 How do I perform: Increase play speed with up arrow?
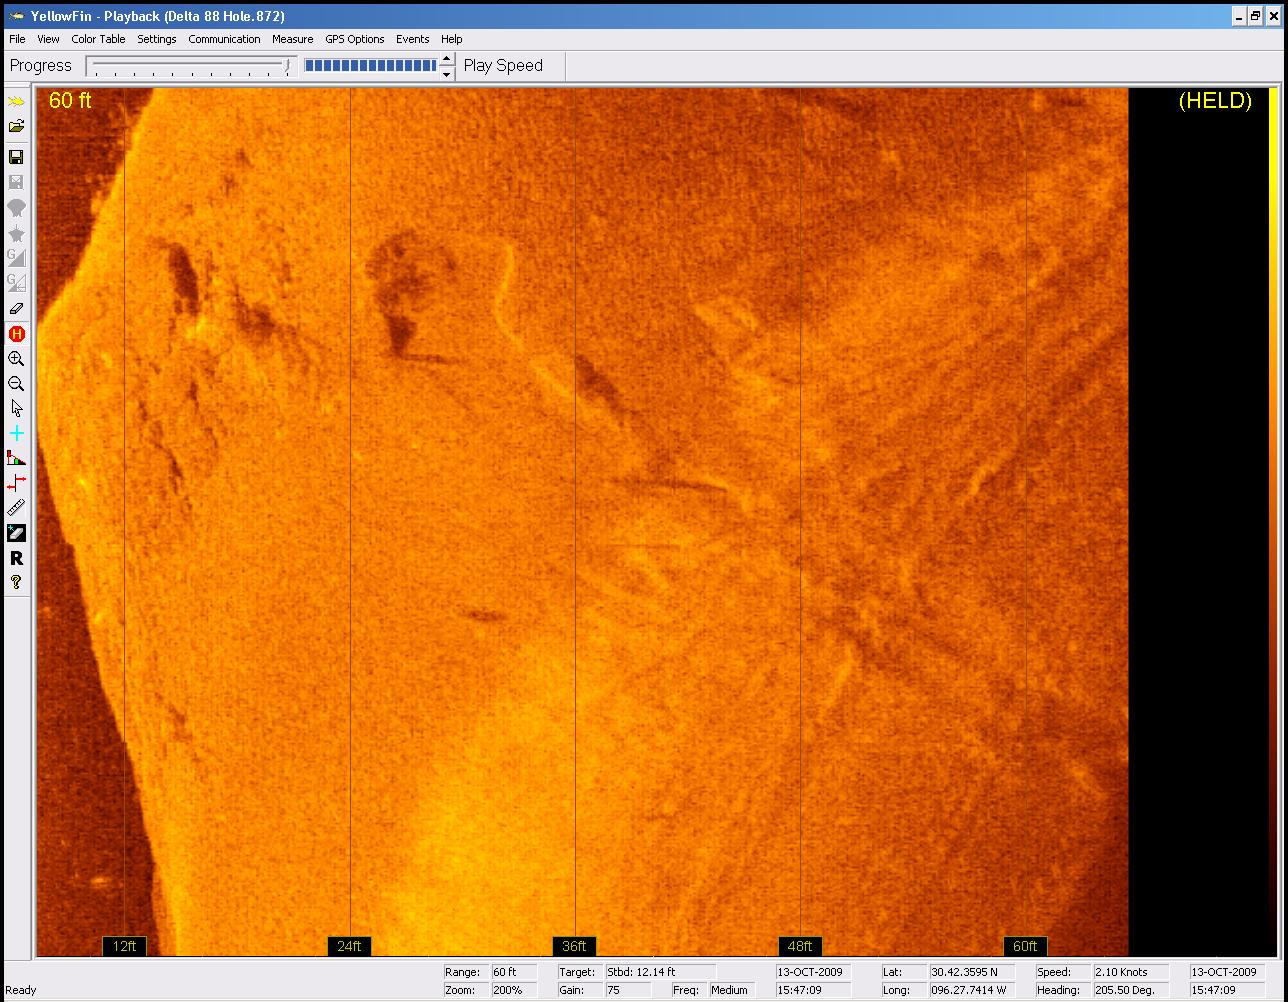[446, 59]
